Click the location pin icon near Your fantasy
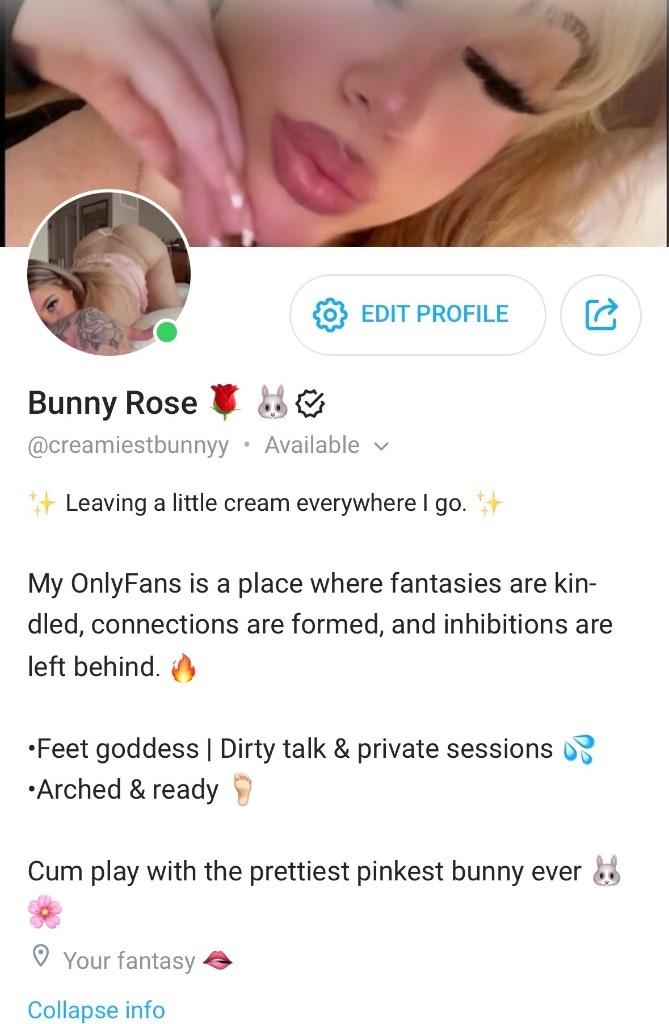The image size is (669, 1024). [41, 956]
